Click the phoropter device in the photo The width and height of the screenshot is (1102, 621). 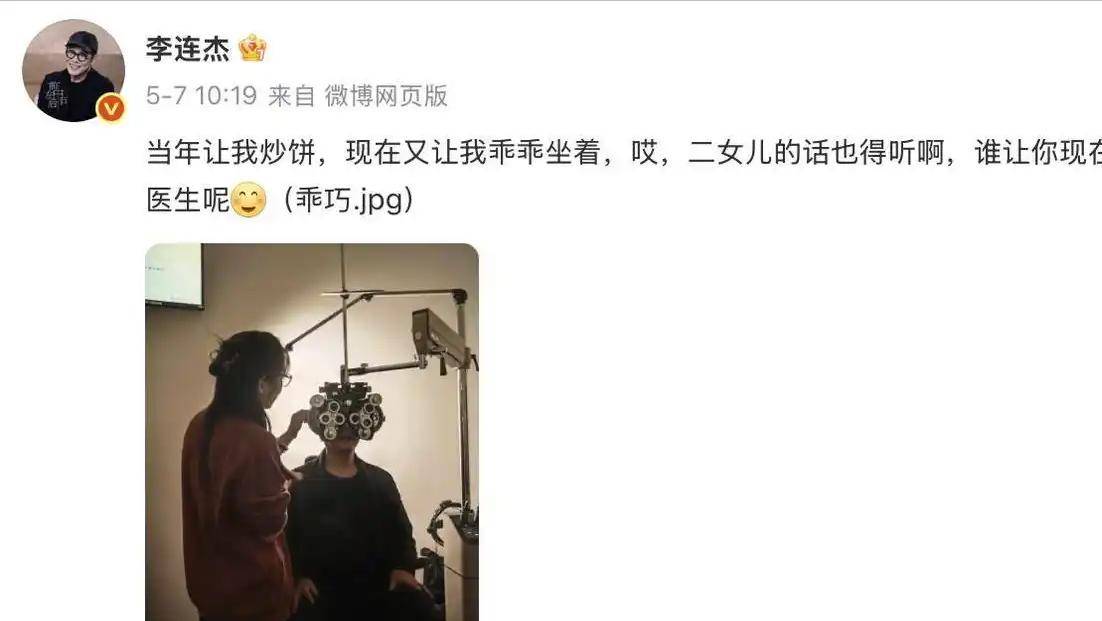(346, 412)
